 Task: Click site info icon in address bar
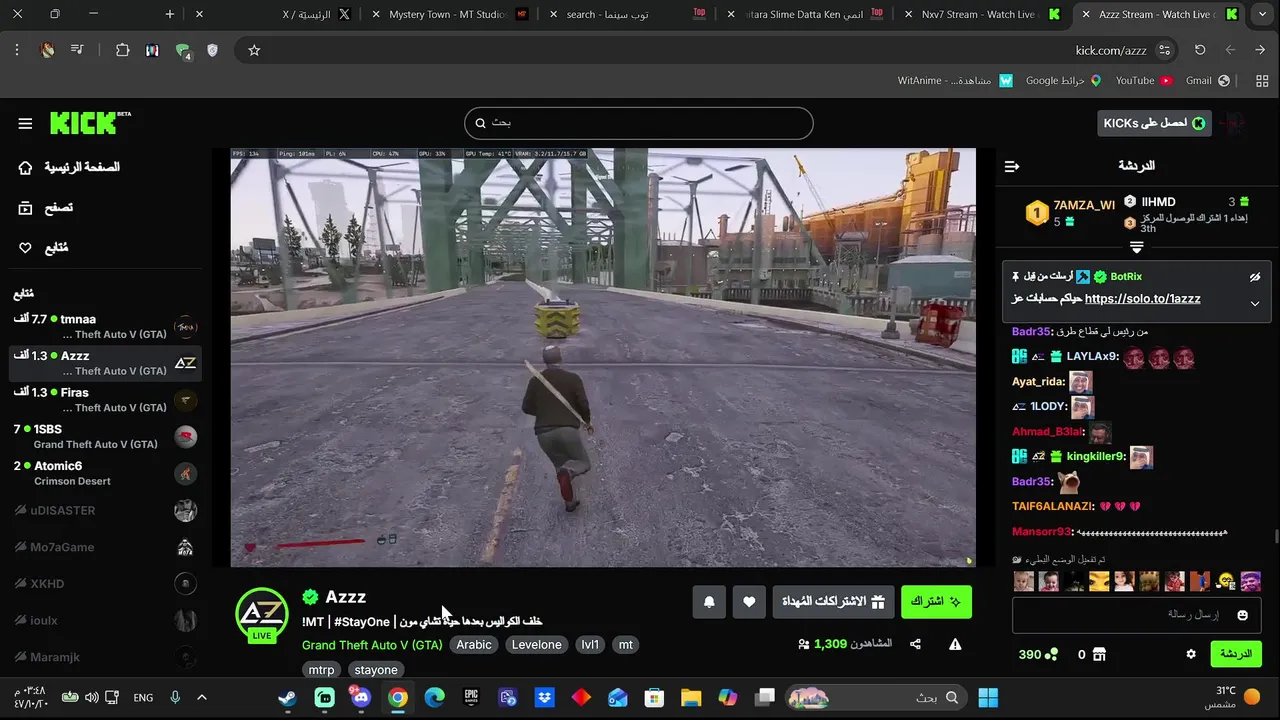pyautogui.click(x=1164, y=50)
